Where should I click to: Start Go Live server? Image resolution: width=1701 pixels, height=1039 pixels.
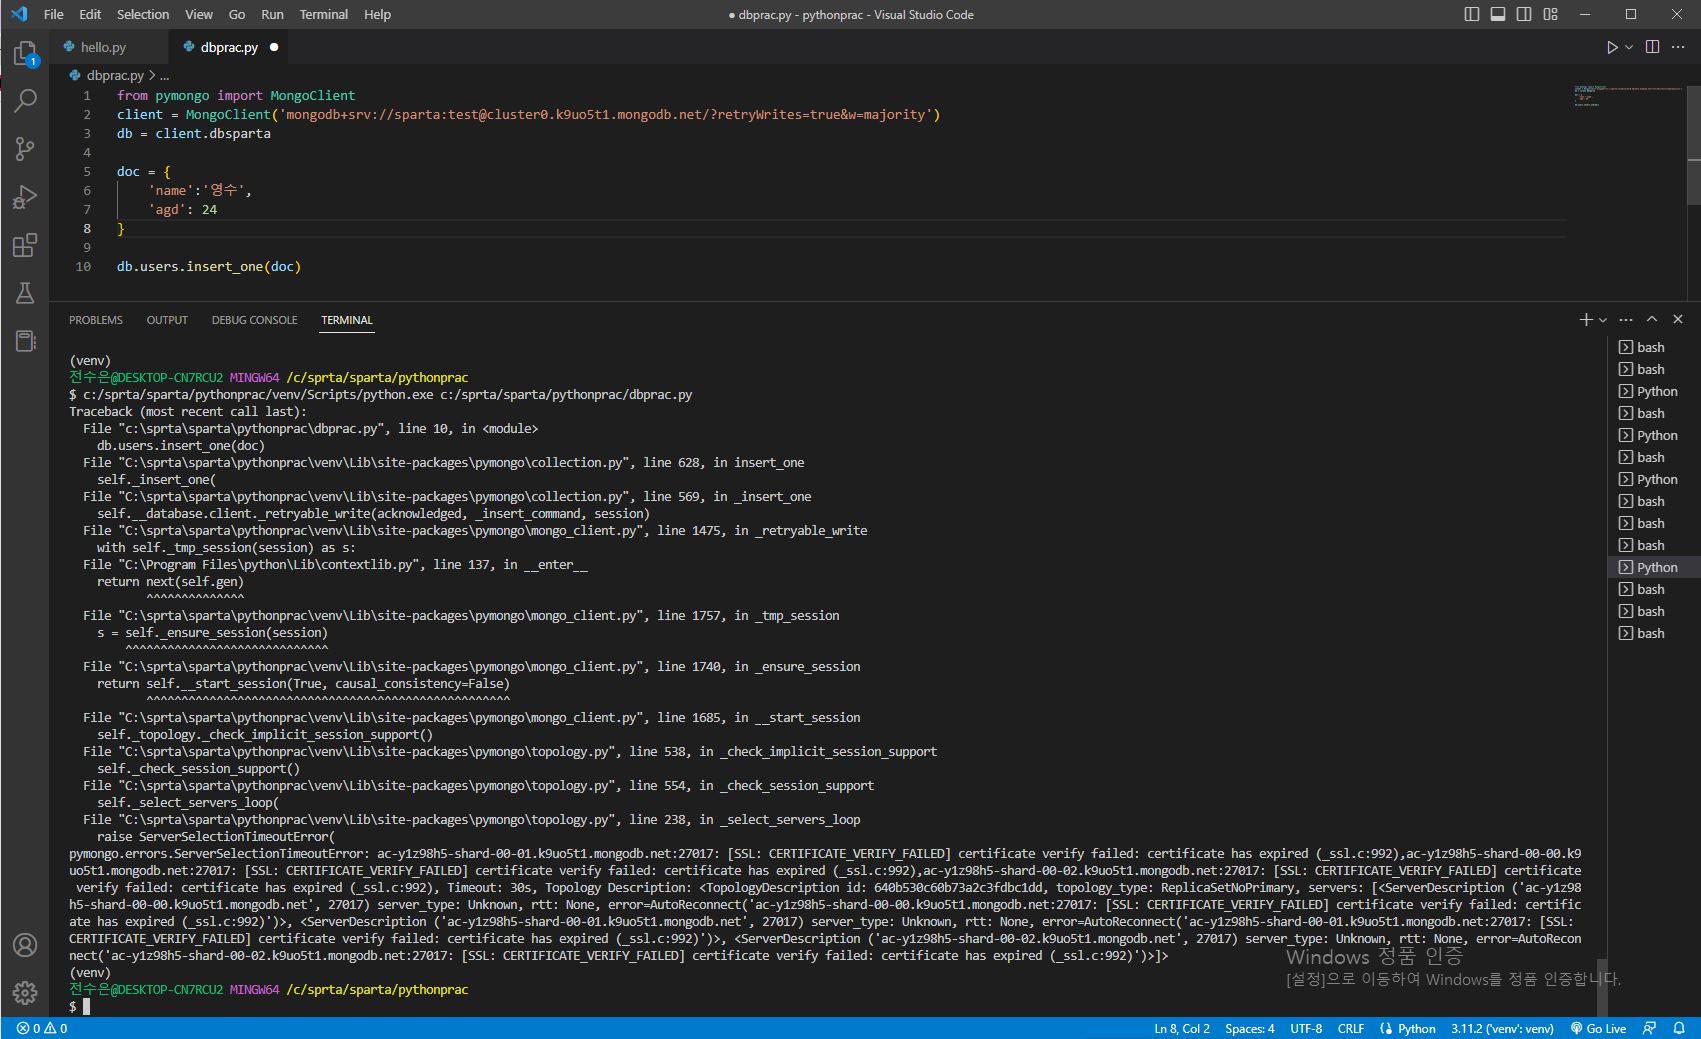point(1598,1028)
